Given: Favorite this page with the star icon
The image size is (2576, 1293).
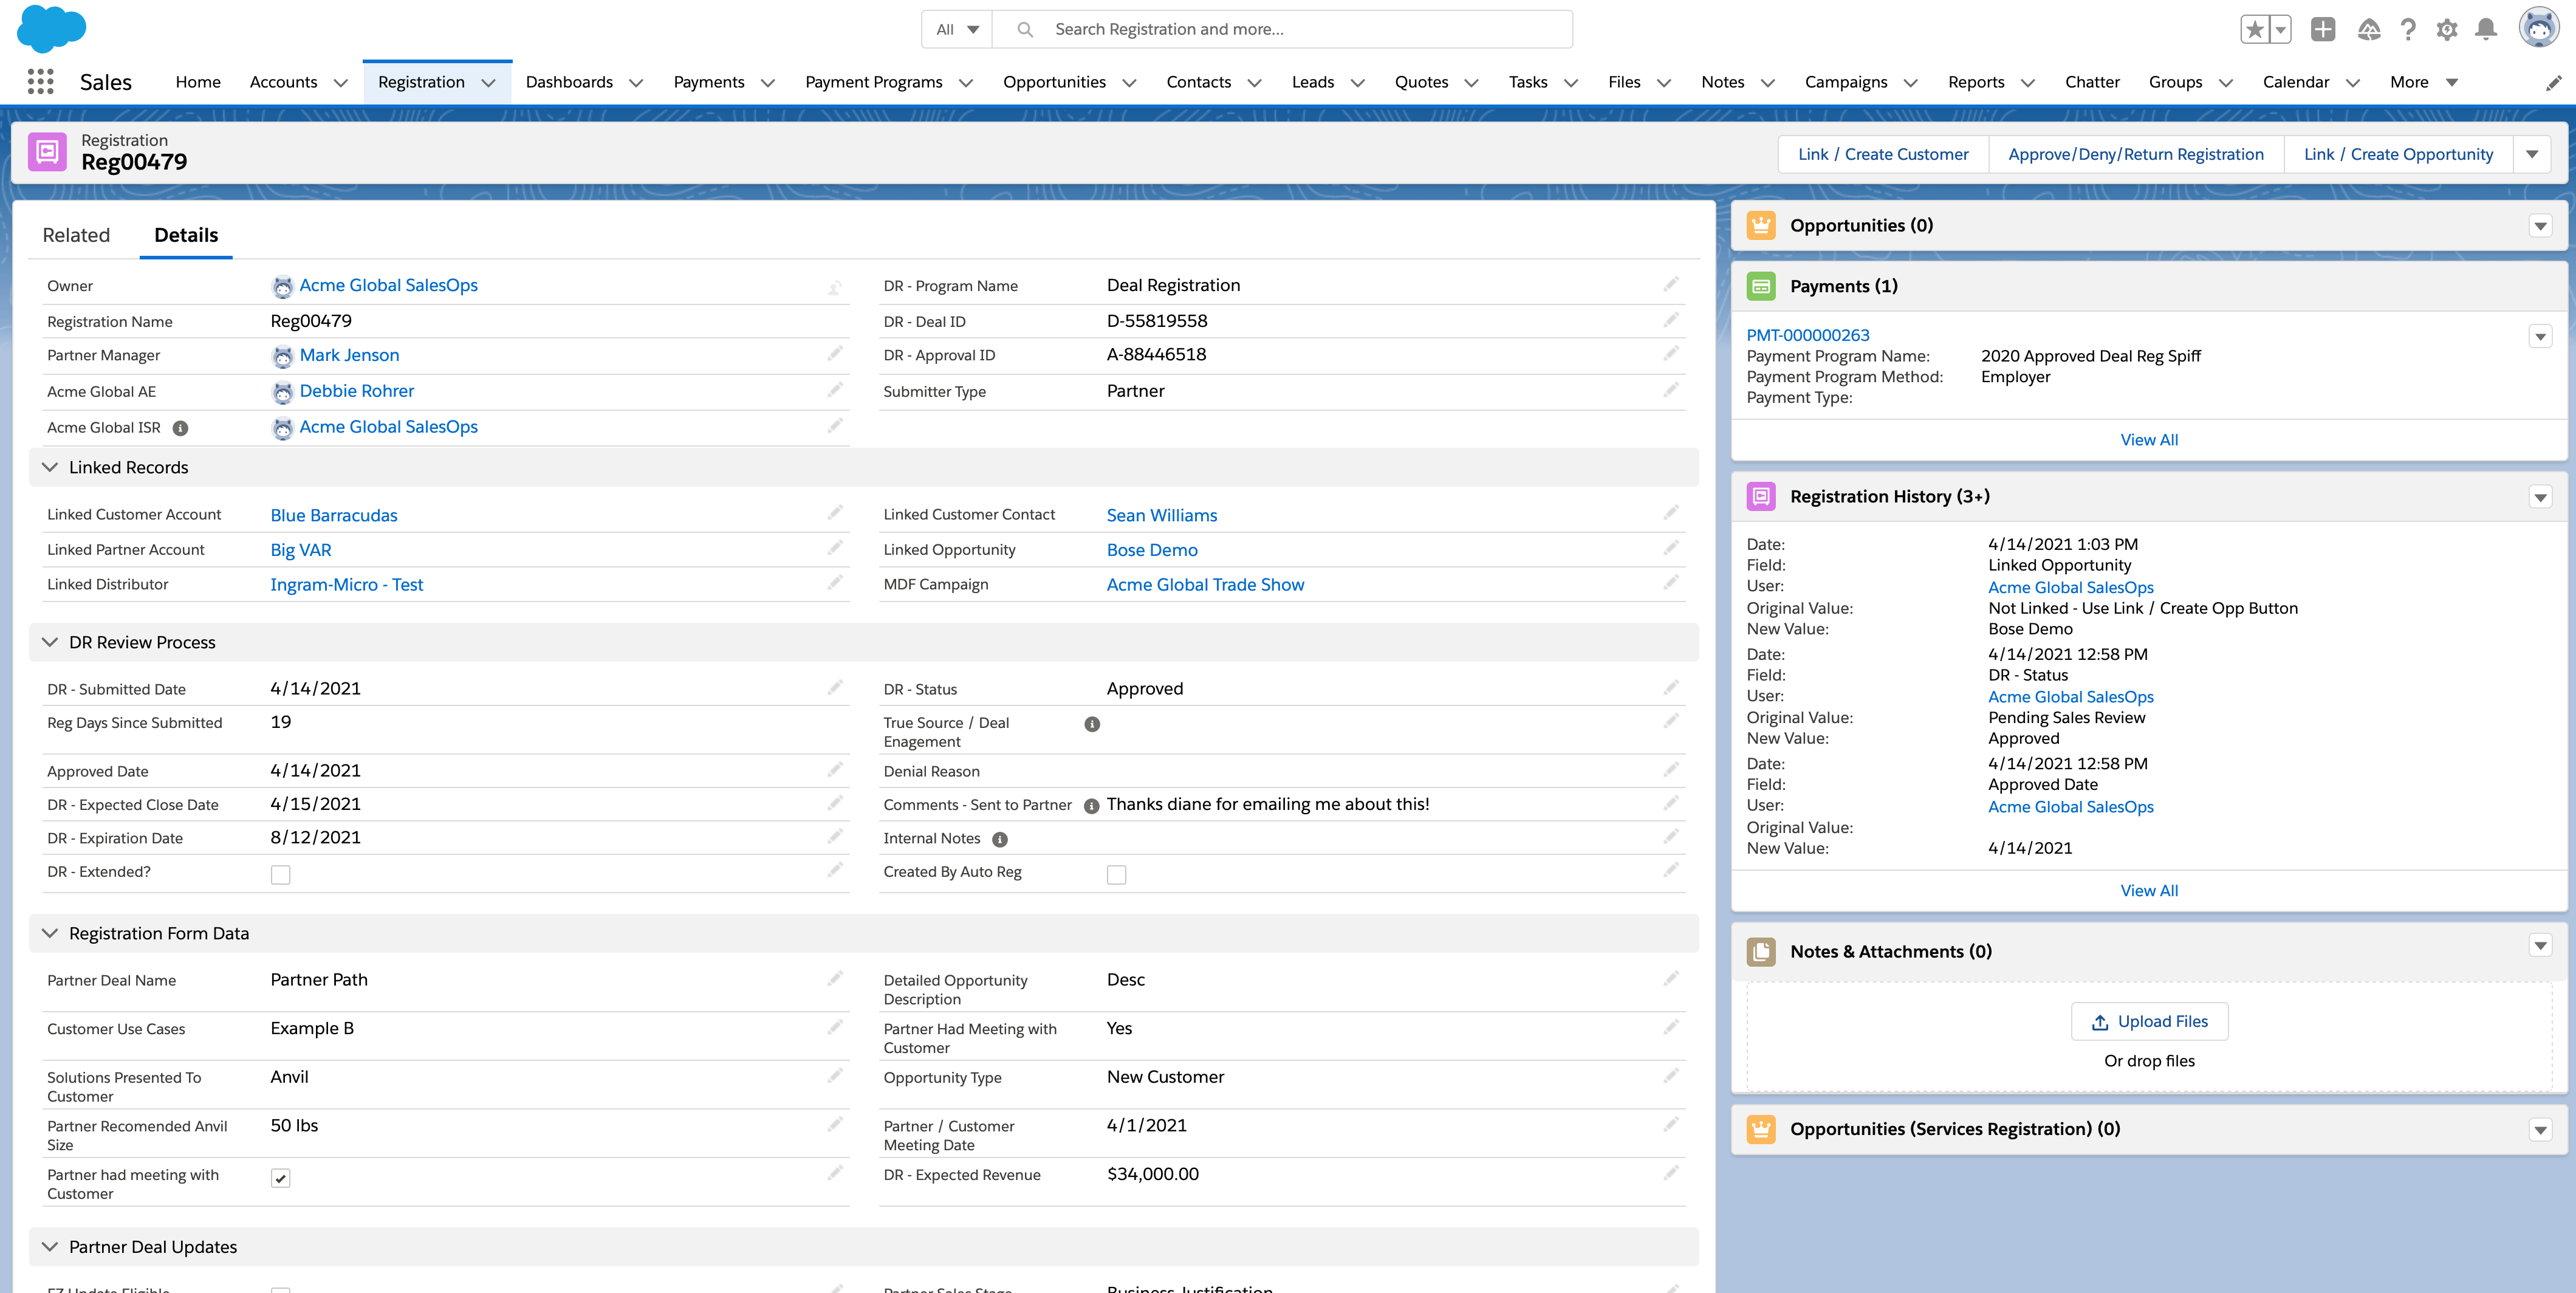Looking at the screenshot, I should click(2255, 29).
